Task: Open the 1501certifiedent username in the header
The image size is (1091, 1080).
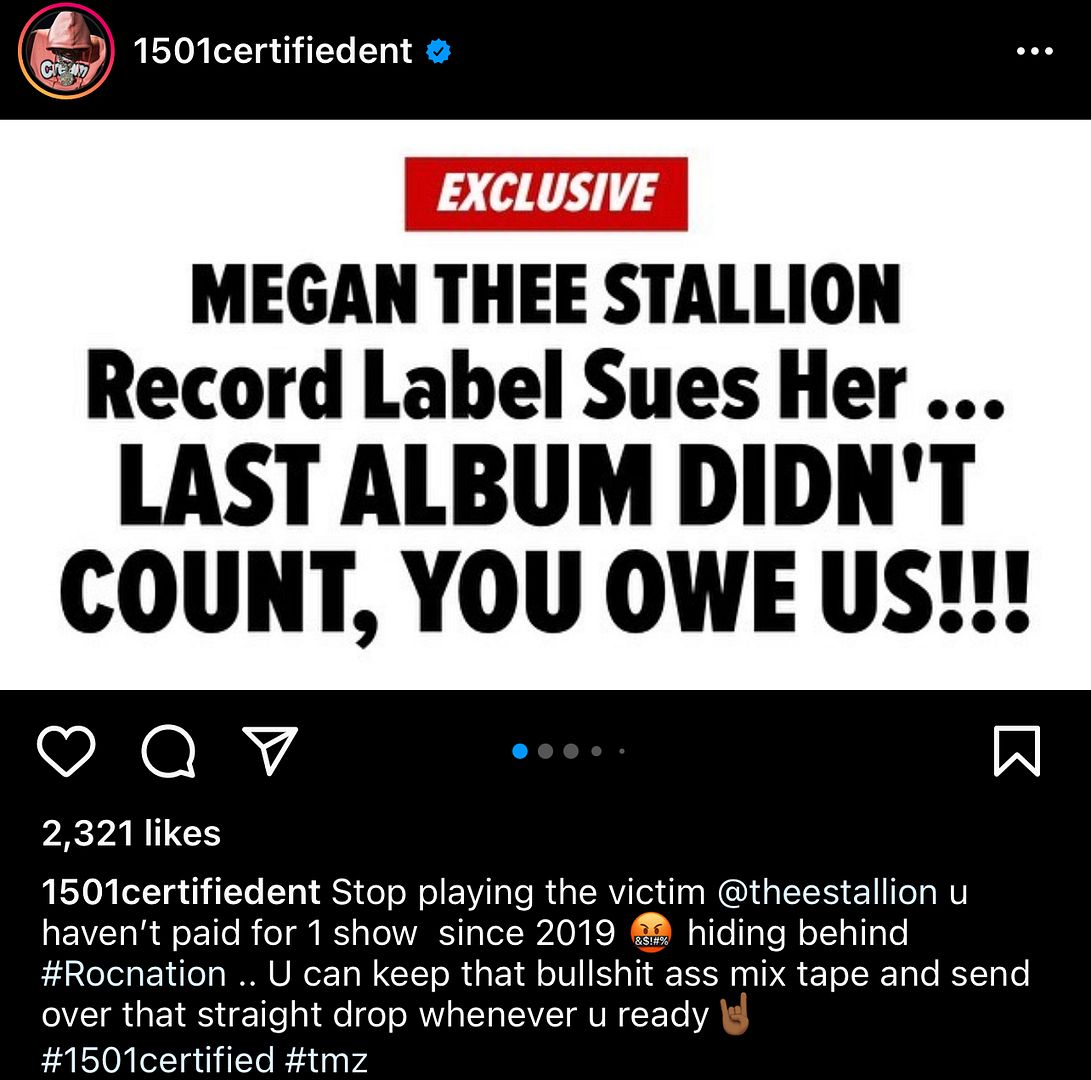Action: click(273, 51)
